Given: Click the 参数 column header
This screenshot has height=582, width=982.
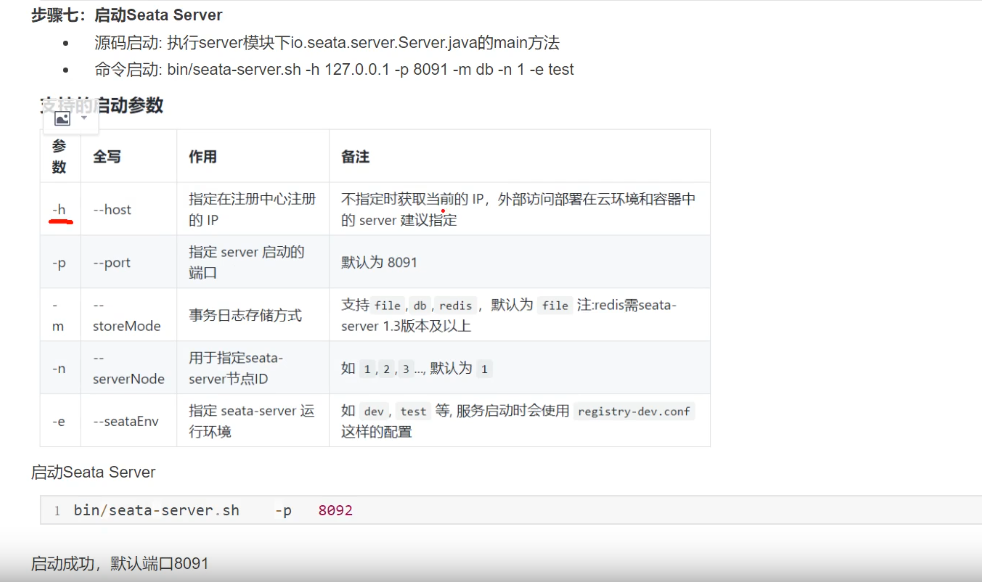Looking at the screenshot, I should (59, 156).
